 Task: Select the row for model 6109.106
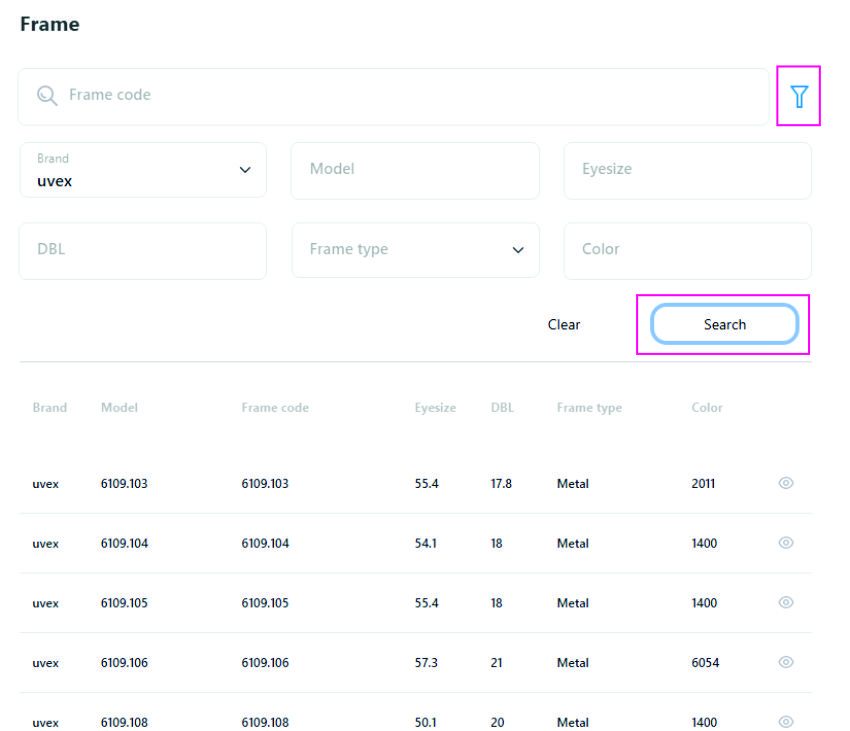400,663
